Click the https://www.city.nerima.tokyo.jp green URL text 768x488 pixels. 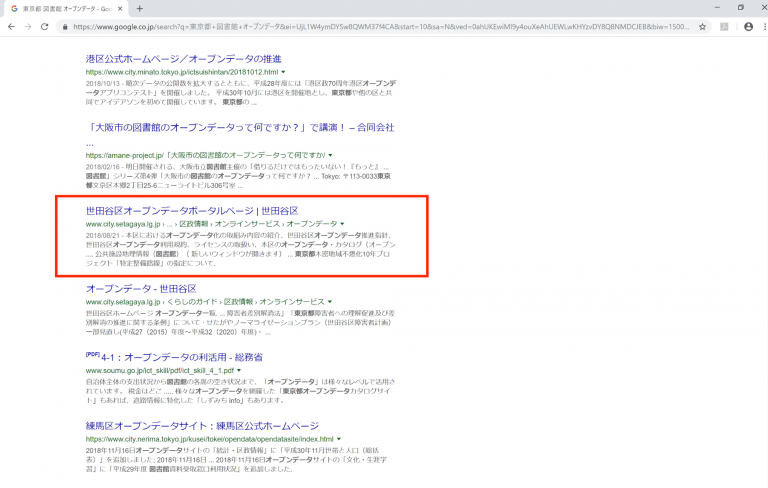pyautogui.click(x=210, y=439)
